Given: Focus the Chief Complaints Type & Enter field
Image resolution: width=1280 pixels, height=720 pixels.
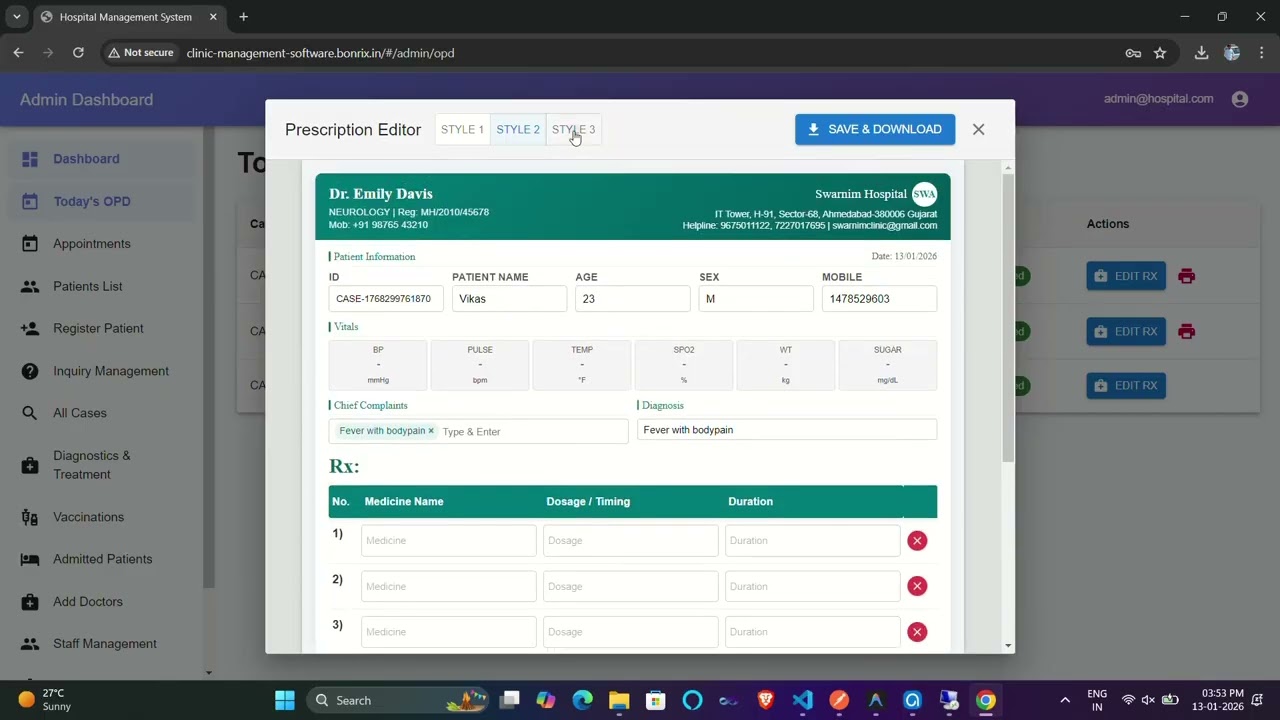Looking at the screenshot, I should [x=532, y=432].
